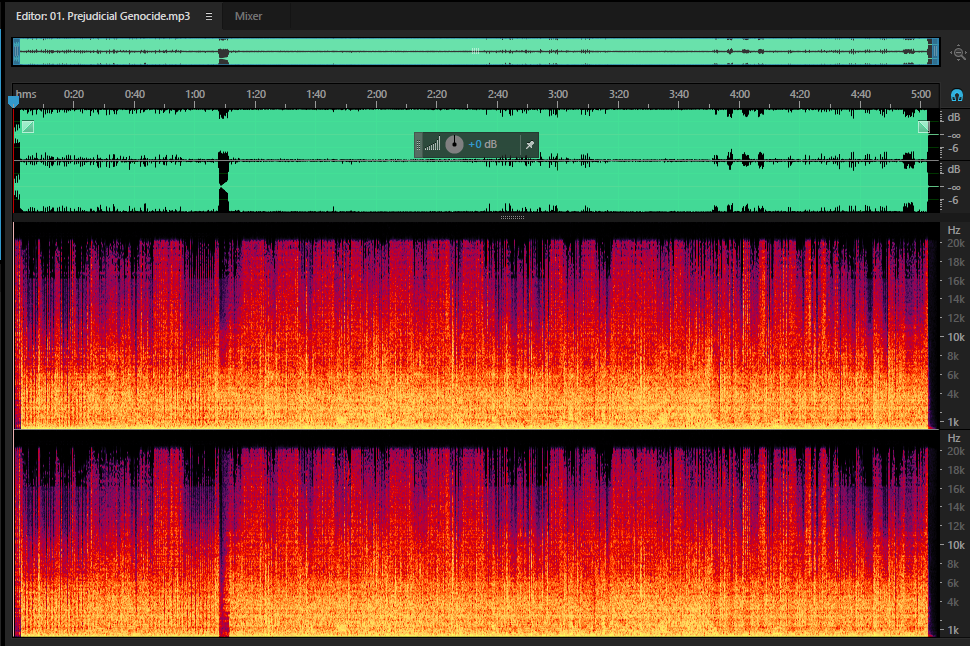Viewport: 970px width, 646px height.
Task: Click the 2:40 mark on the ruler
Action: pyautogui.click(x=497, y=94)
